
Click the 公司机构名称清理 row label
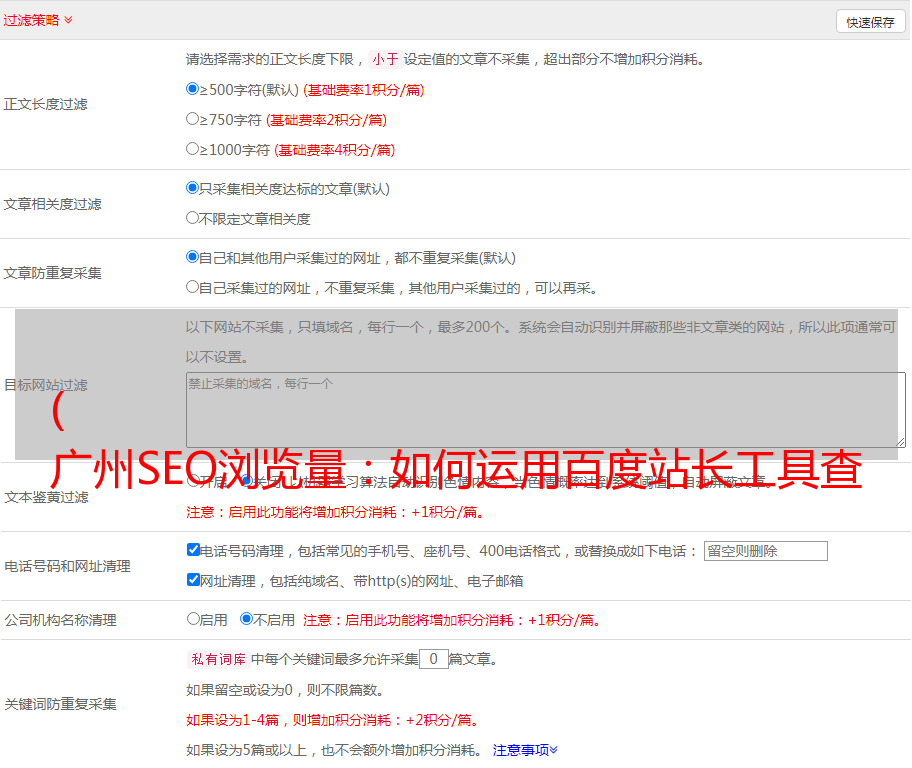pyautogui.click(x=60, y=620)
